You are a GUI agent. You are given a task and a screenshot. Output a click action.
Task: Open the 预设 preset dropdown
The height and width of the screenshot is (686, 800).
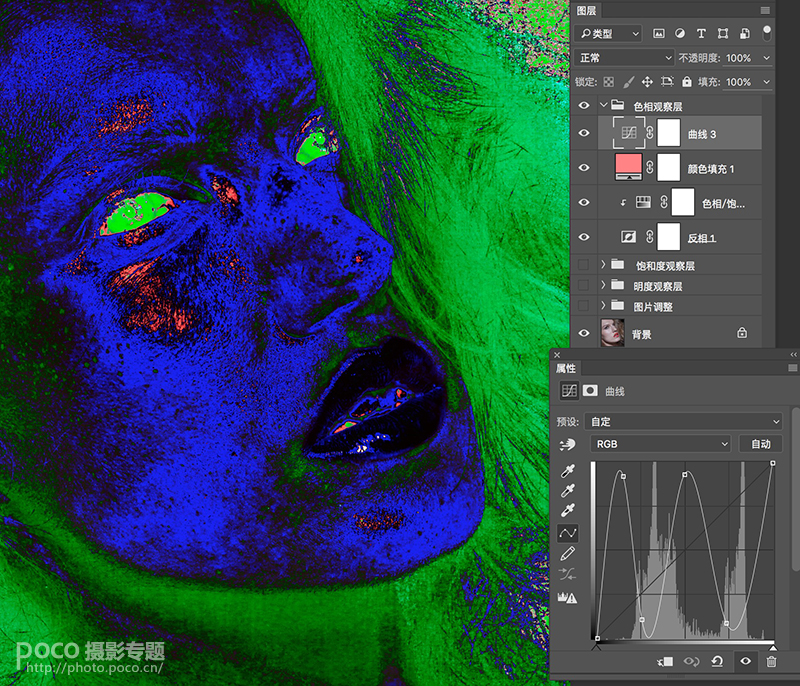click(683, 422)
